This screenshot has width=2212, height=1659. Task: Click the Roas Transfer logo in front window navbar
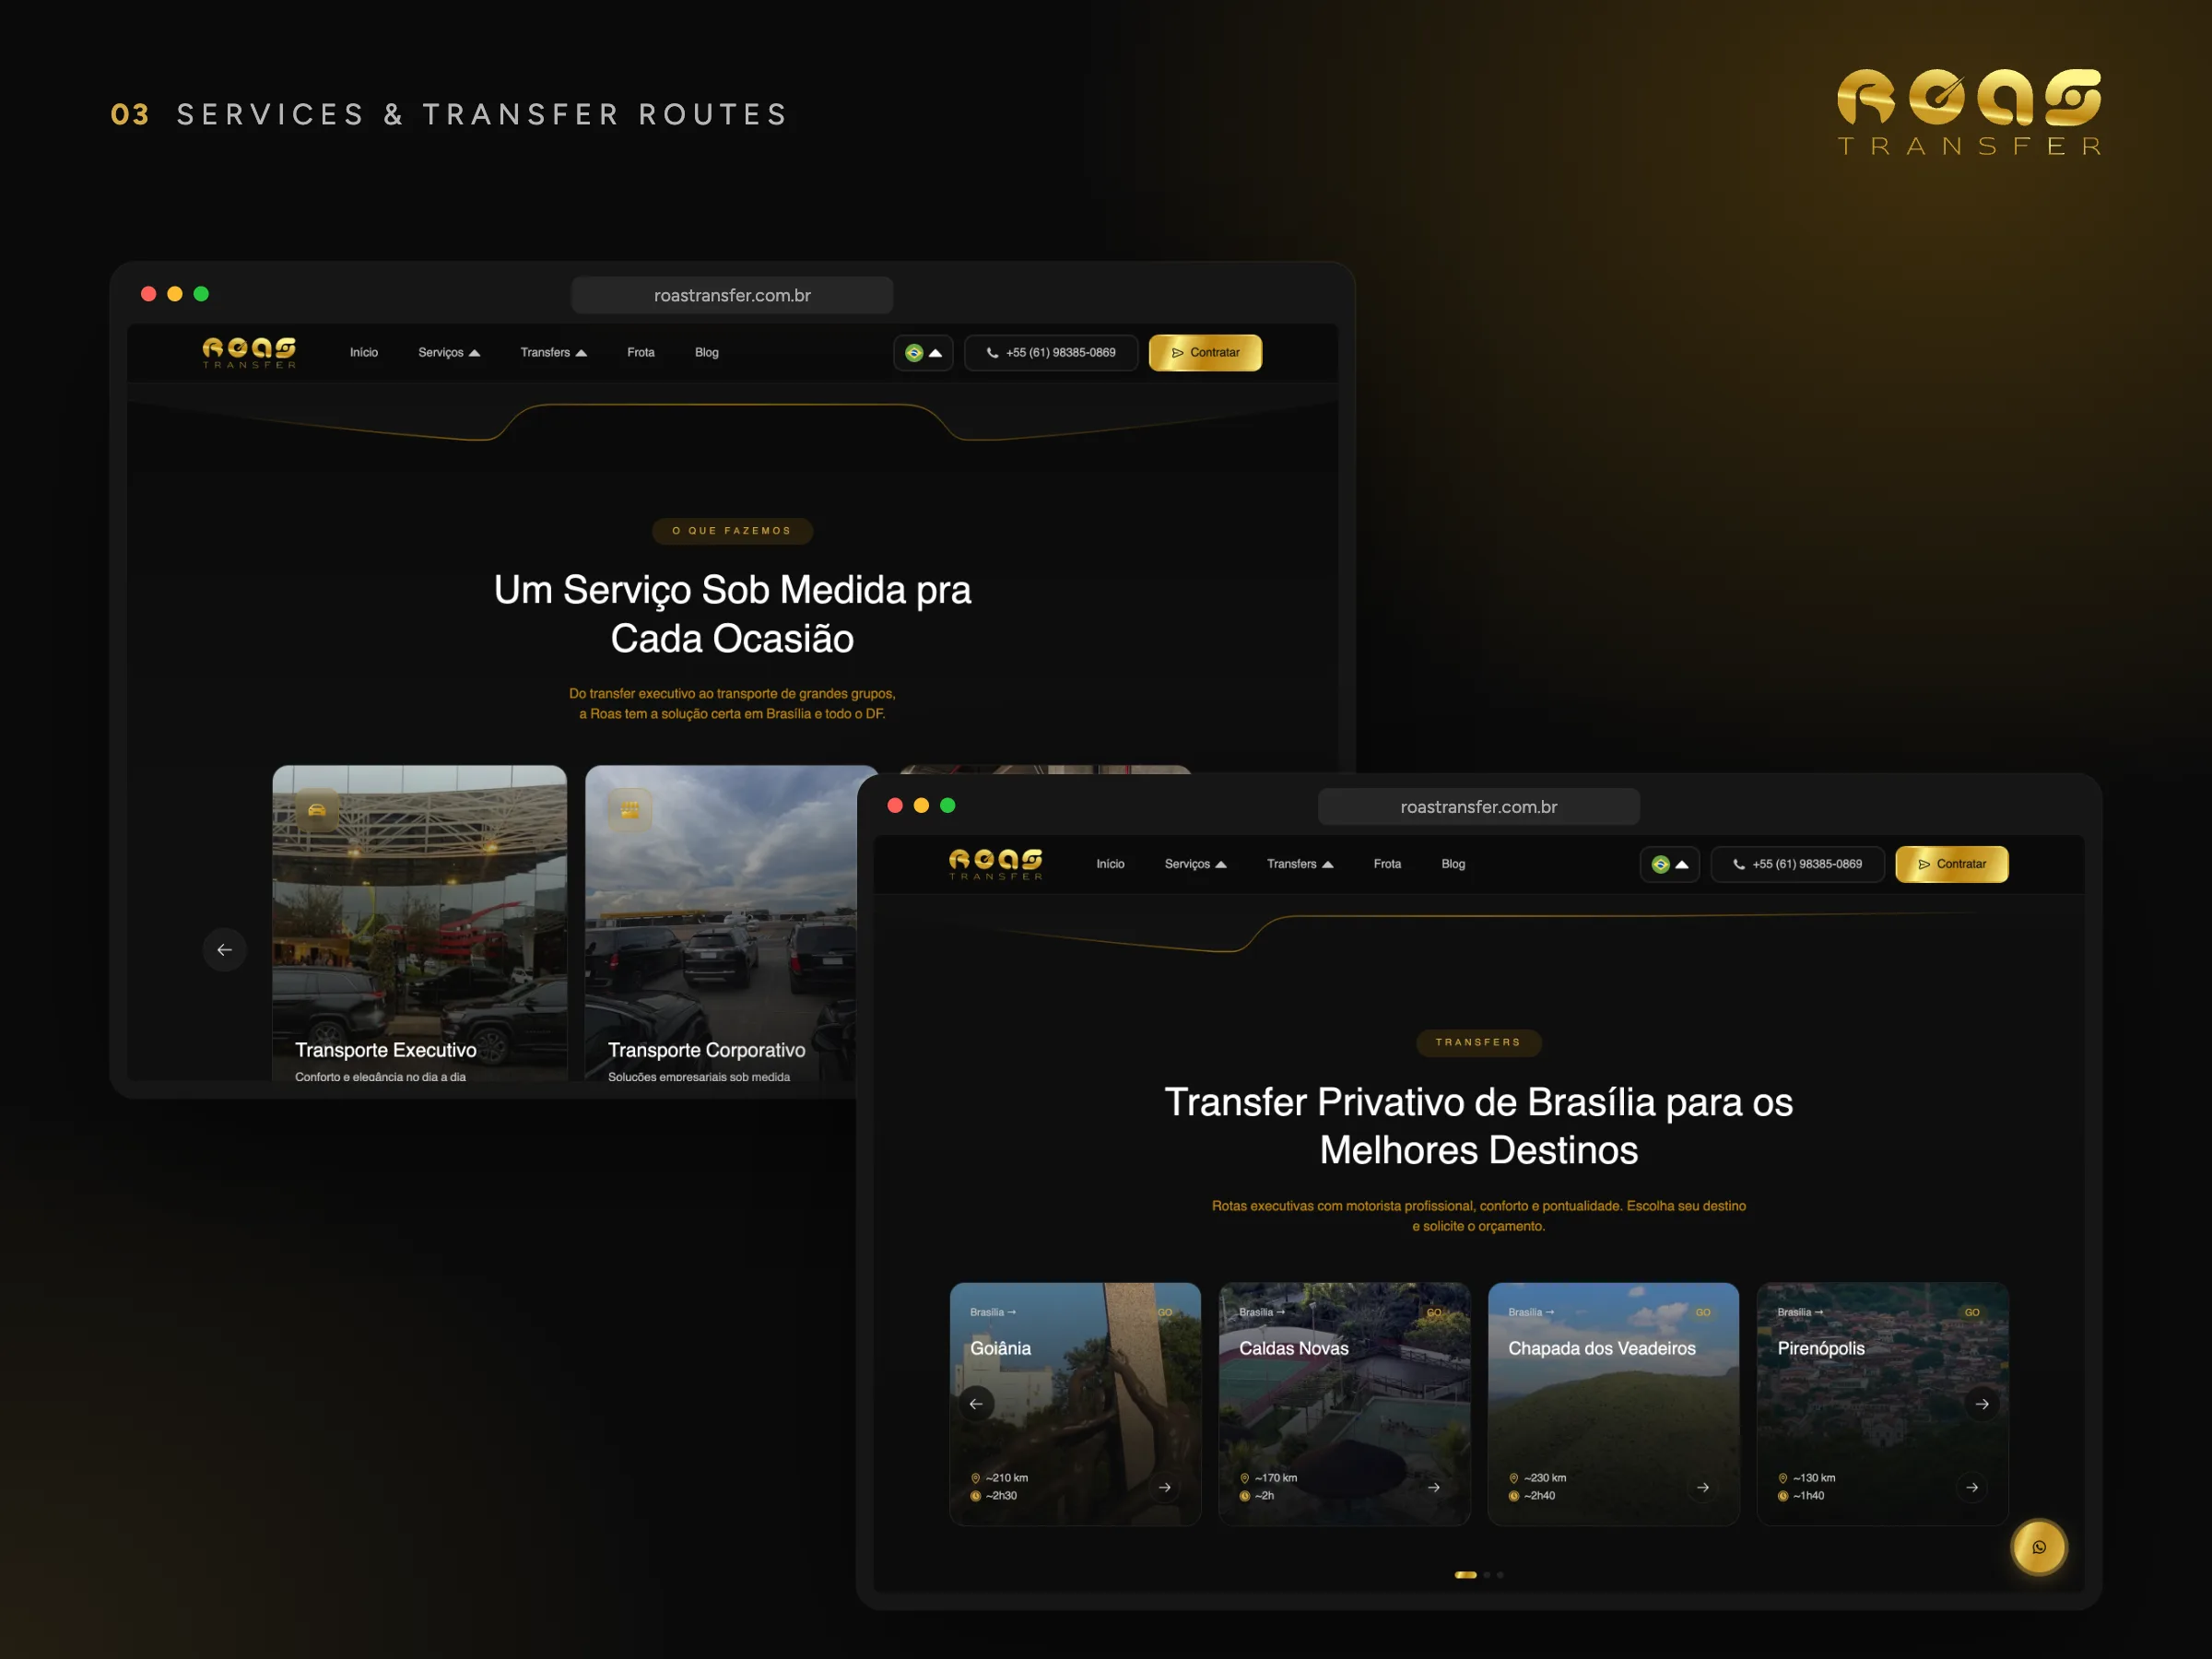pyautogui.click(x=995, y=864)
